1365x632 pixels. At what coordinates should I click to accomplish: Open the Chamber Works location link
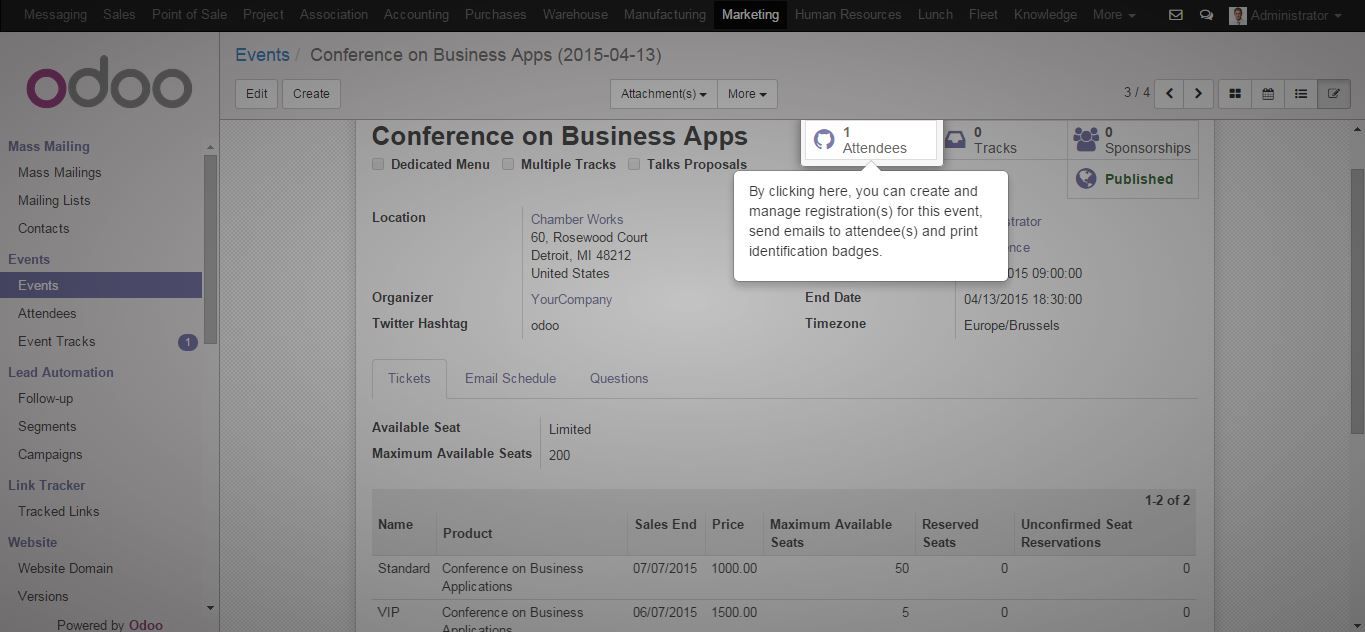[577, 220]
